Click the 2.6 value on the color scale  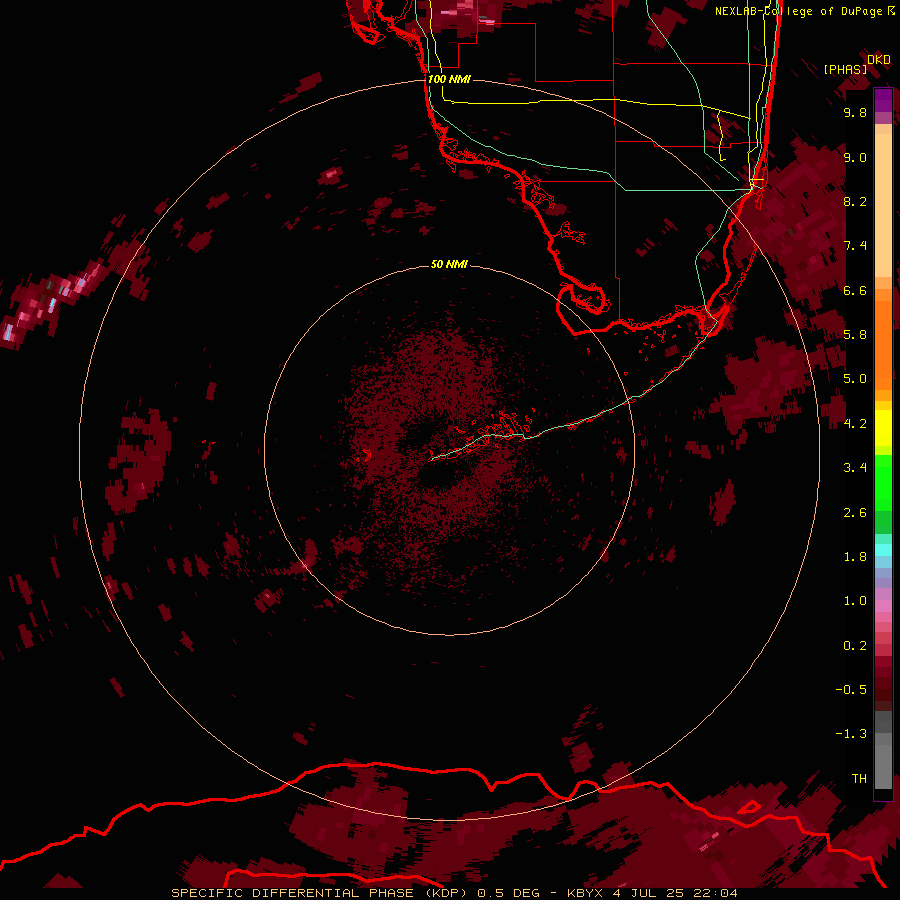[x=855, y=512]
